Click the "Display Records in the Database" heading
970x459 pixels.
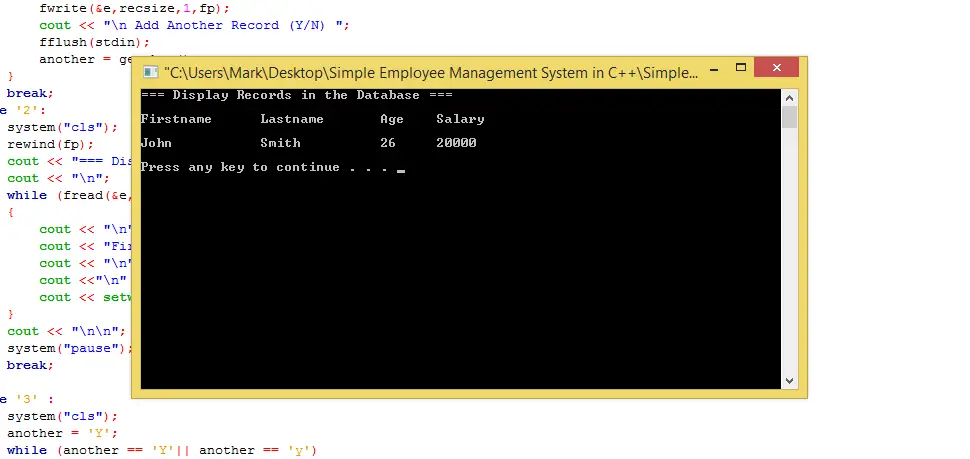296,96
